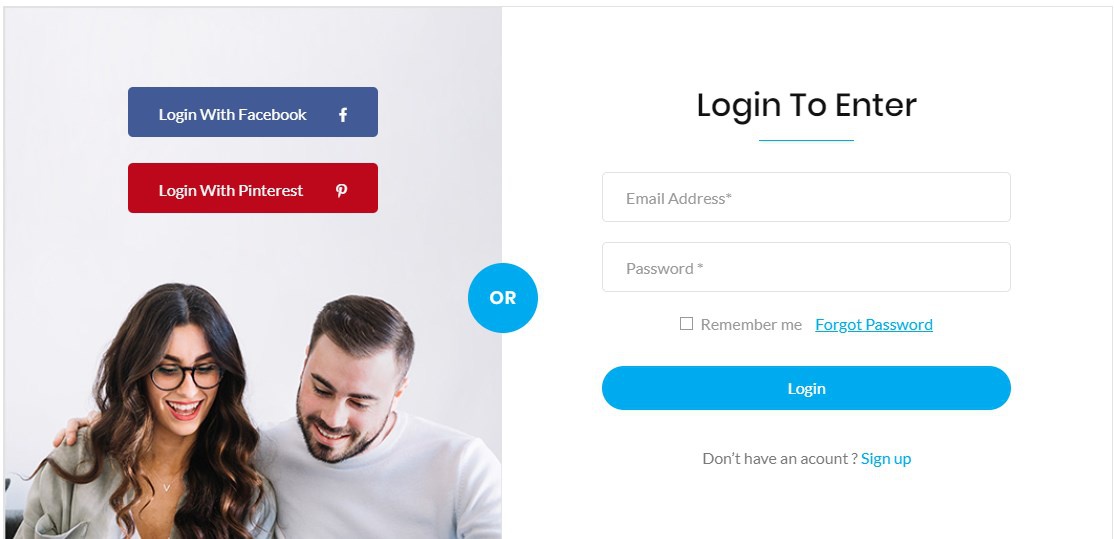The height and width of the screenshot is (539, 1114).
Task: Click the 'Remember me' label text
Action: [x=751, y=325]
